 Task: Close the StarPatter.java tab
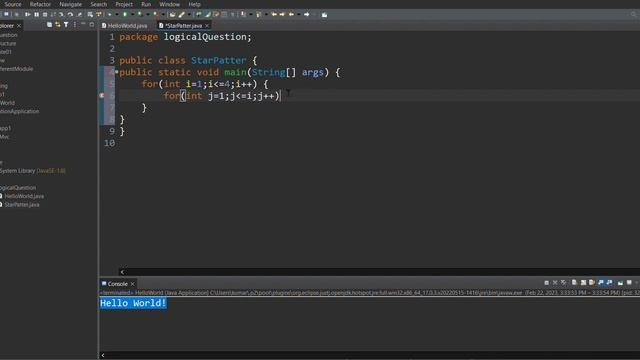[x=207, y=25]
